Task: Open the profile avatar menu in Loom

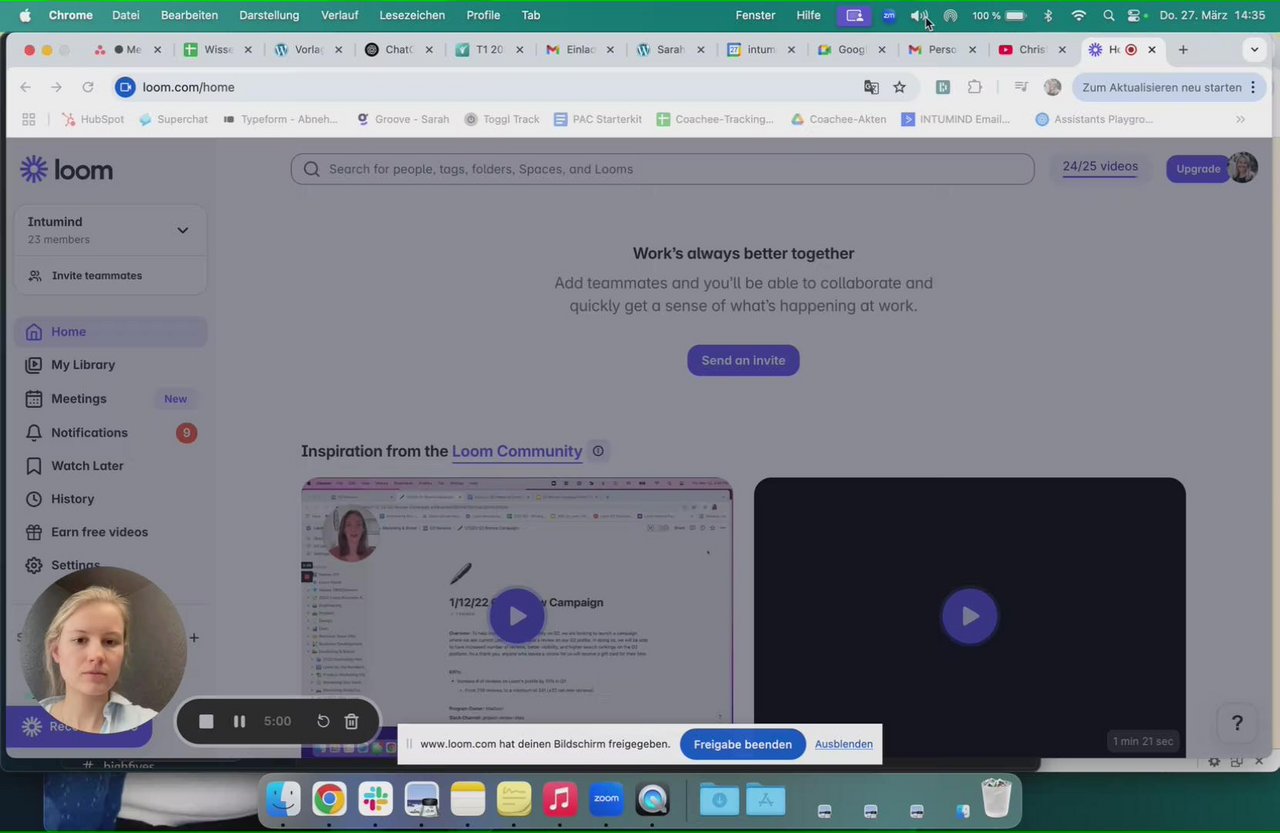Action: coord(1243,168)
